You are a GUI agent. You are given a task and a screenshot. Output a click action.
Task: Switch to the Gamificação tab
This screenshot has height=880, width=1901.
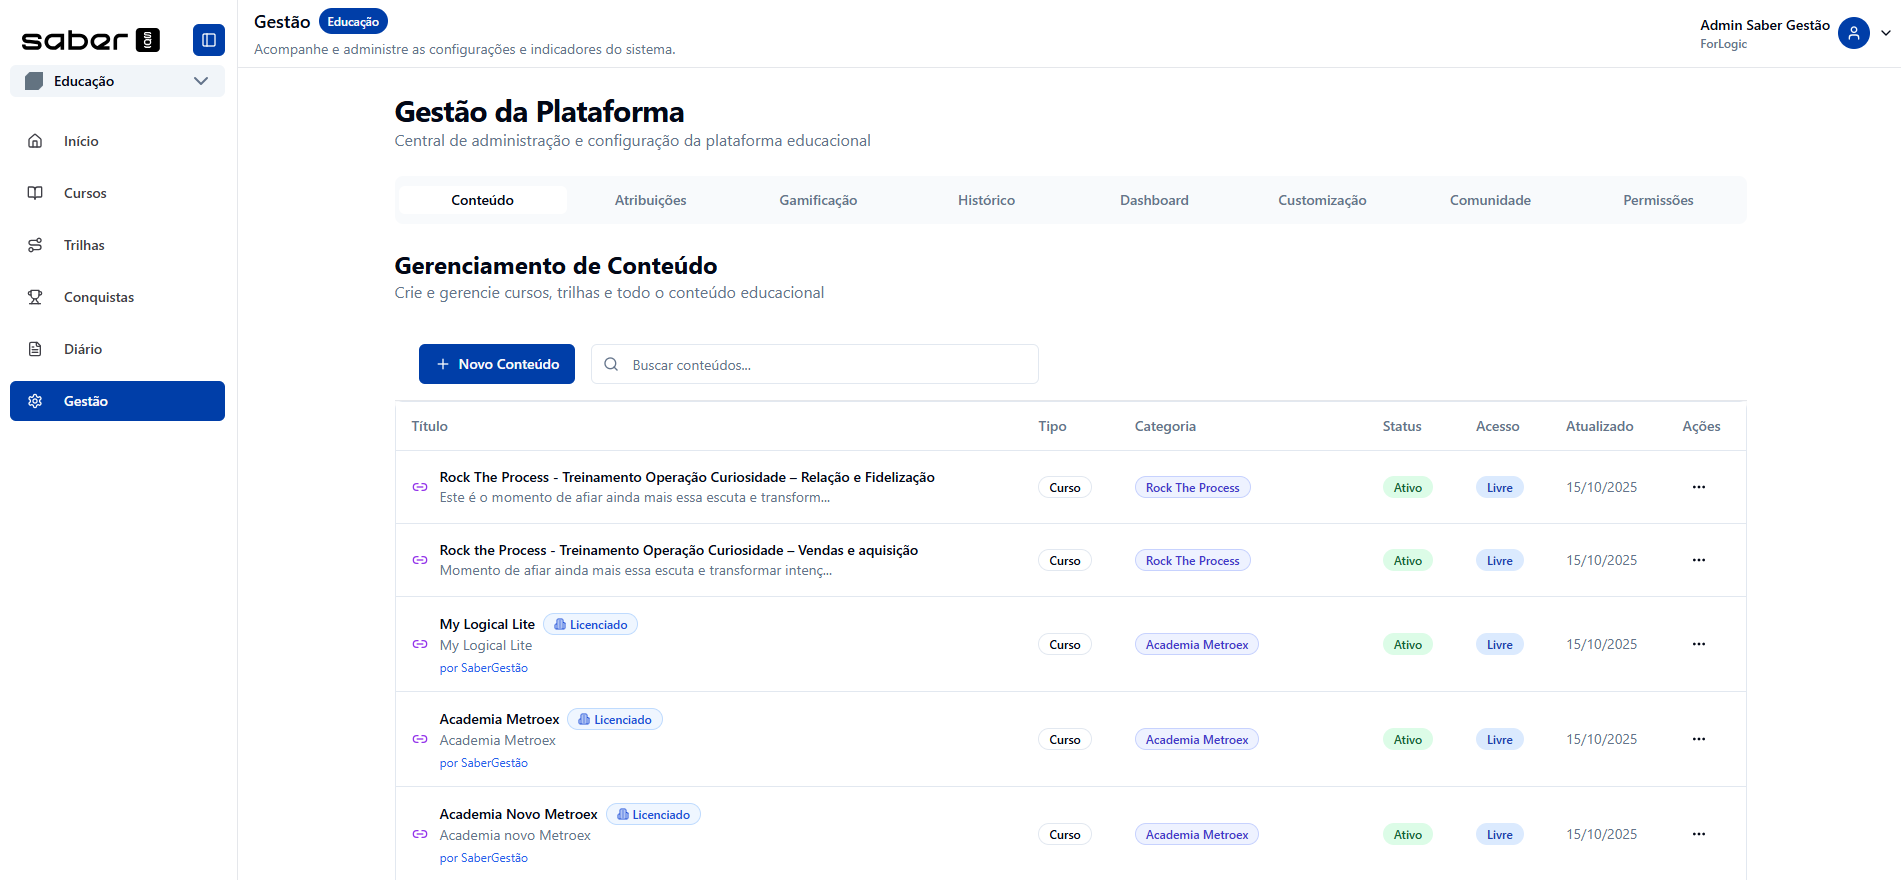[x=818, y=200]
